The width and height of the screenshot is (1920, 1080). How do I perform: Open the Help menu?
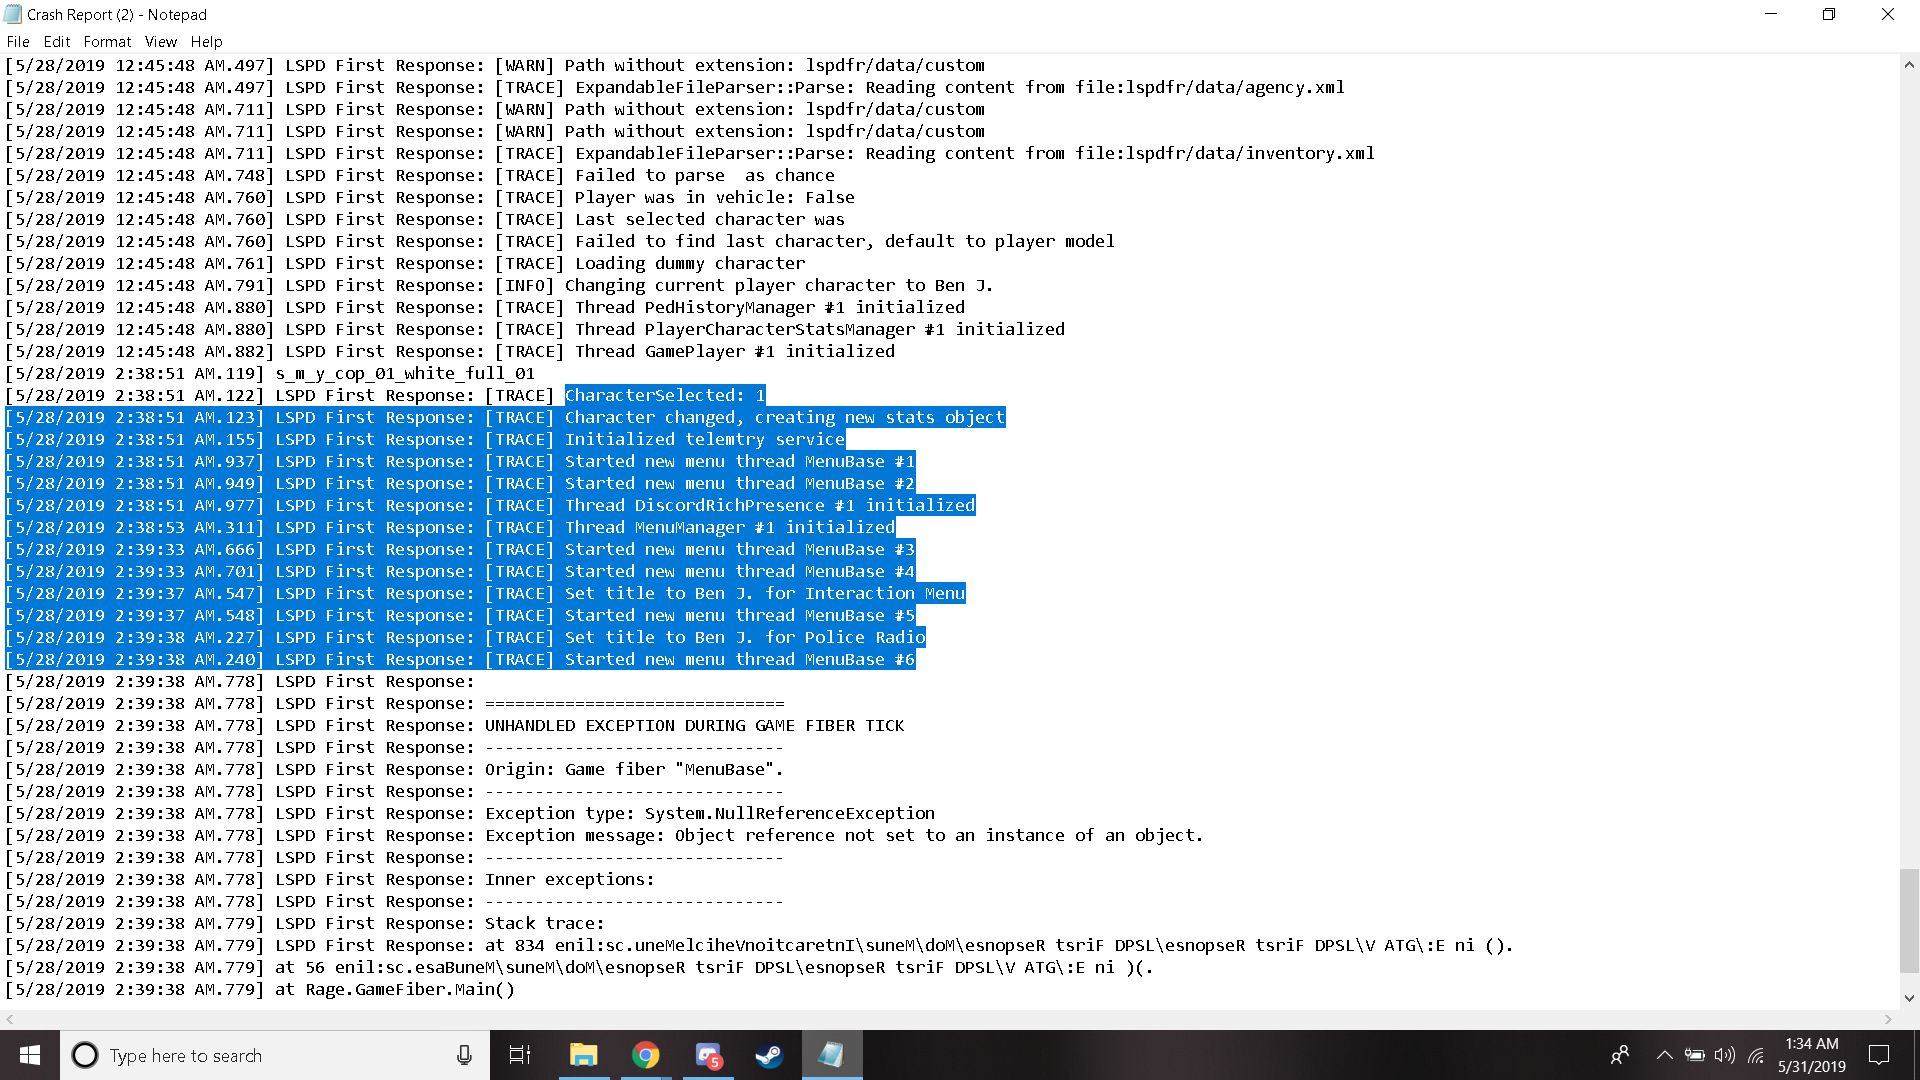point(206,42)
